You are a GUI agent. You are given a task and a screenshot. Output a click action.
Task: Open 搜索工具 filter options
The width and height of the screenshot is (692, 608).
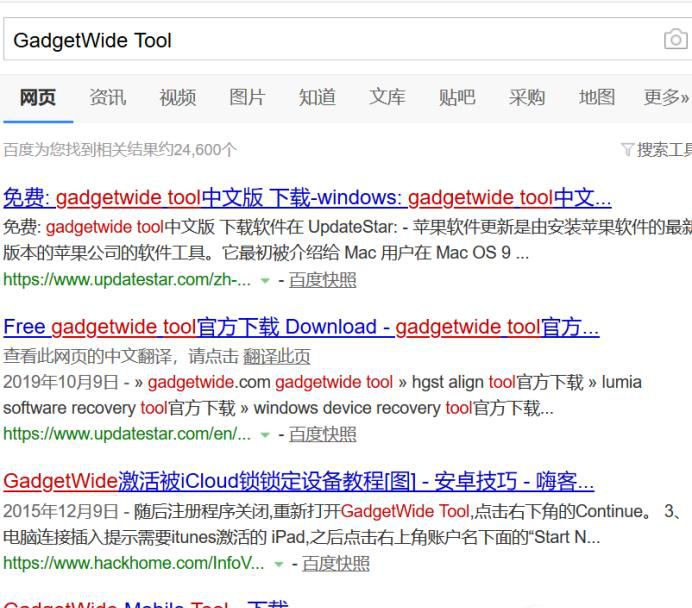664,150
